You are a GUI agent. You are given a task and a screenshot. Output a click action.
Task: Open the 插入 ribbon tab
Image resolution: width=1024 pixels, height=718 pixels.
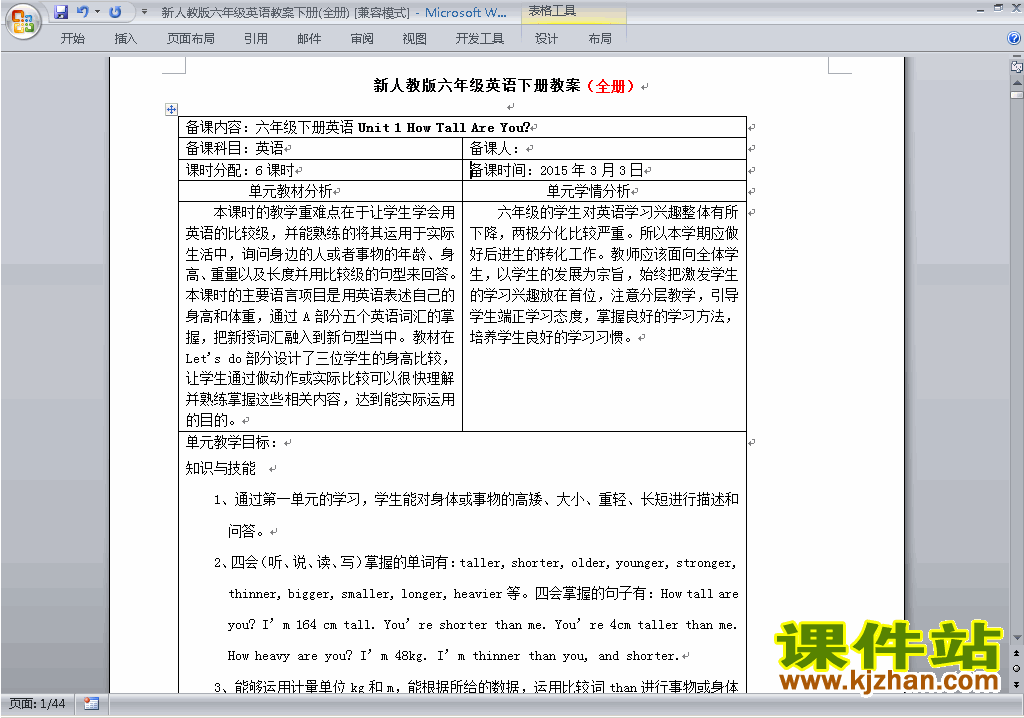[x=125, y=39]
